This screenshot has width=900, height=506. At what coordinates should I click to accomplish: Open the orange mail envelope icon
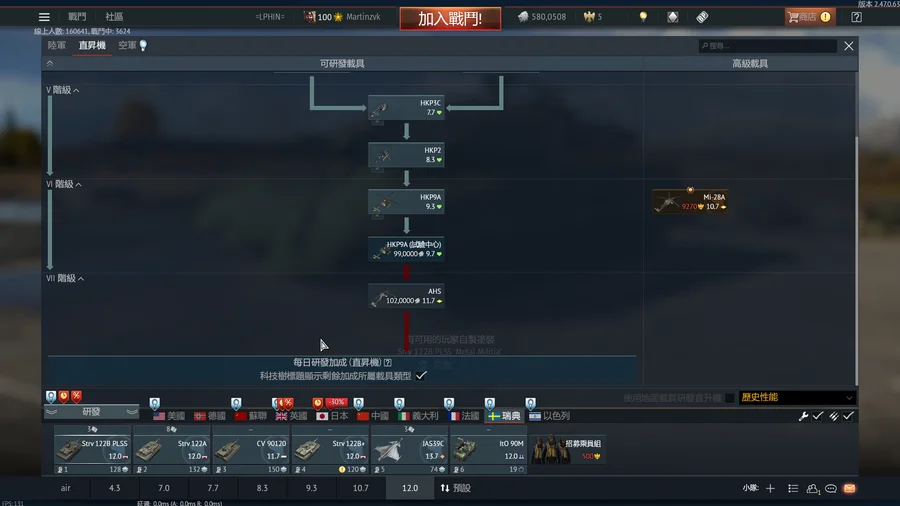click(849, 488)
